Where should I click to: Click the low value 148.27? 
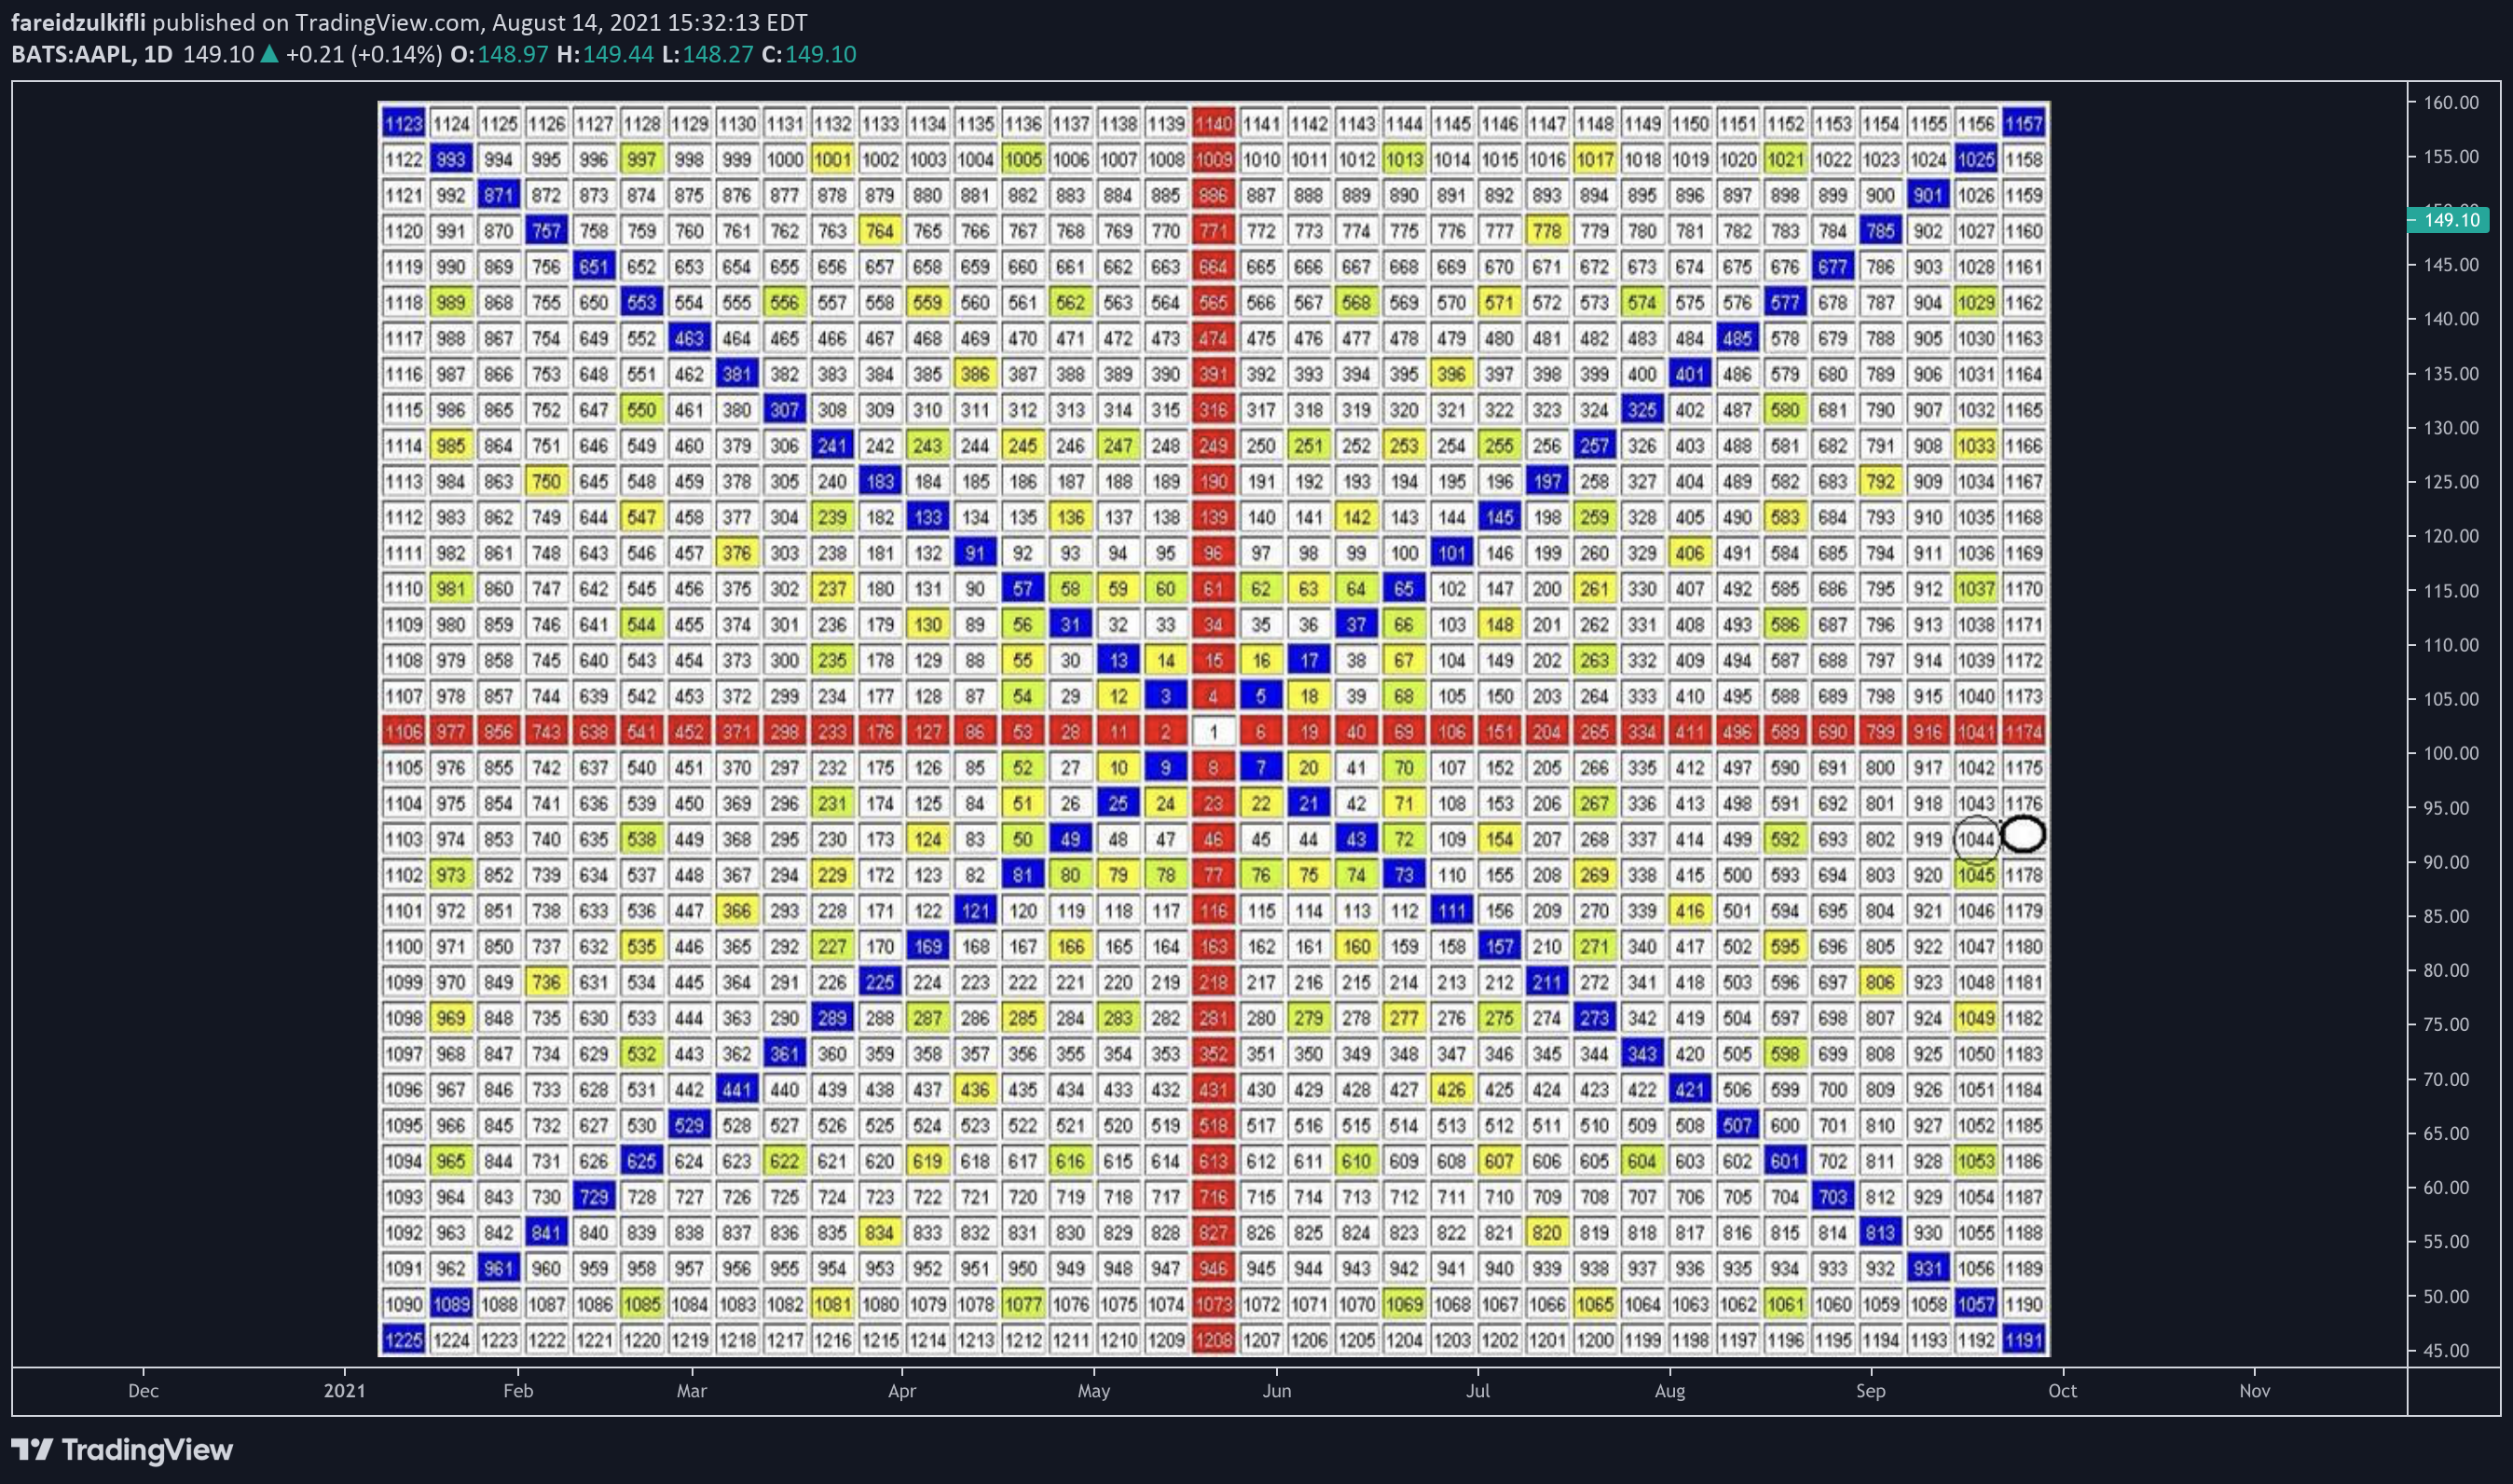click(x=718, y=54)
